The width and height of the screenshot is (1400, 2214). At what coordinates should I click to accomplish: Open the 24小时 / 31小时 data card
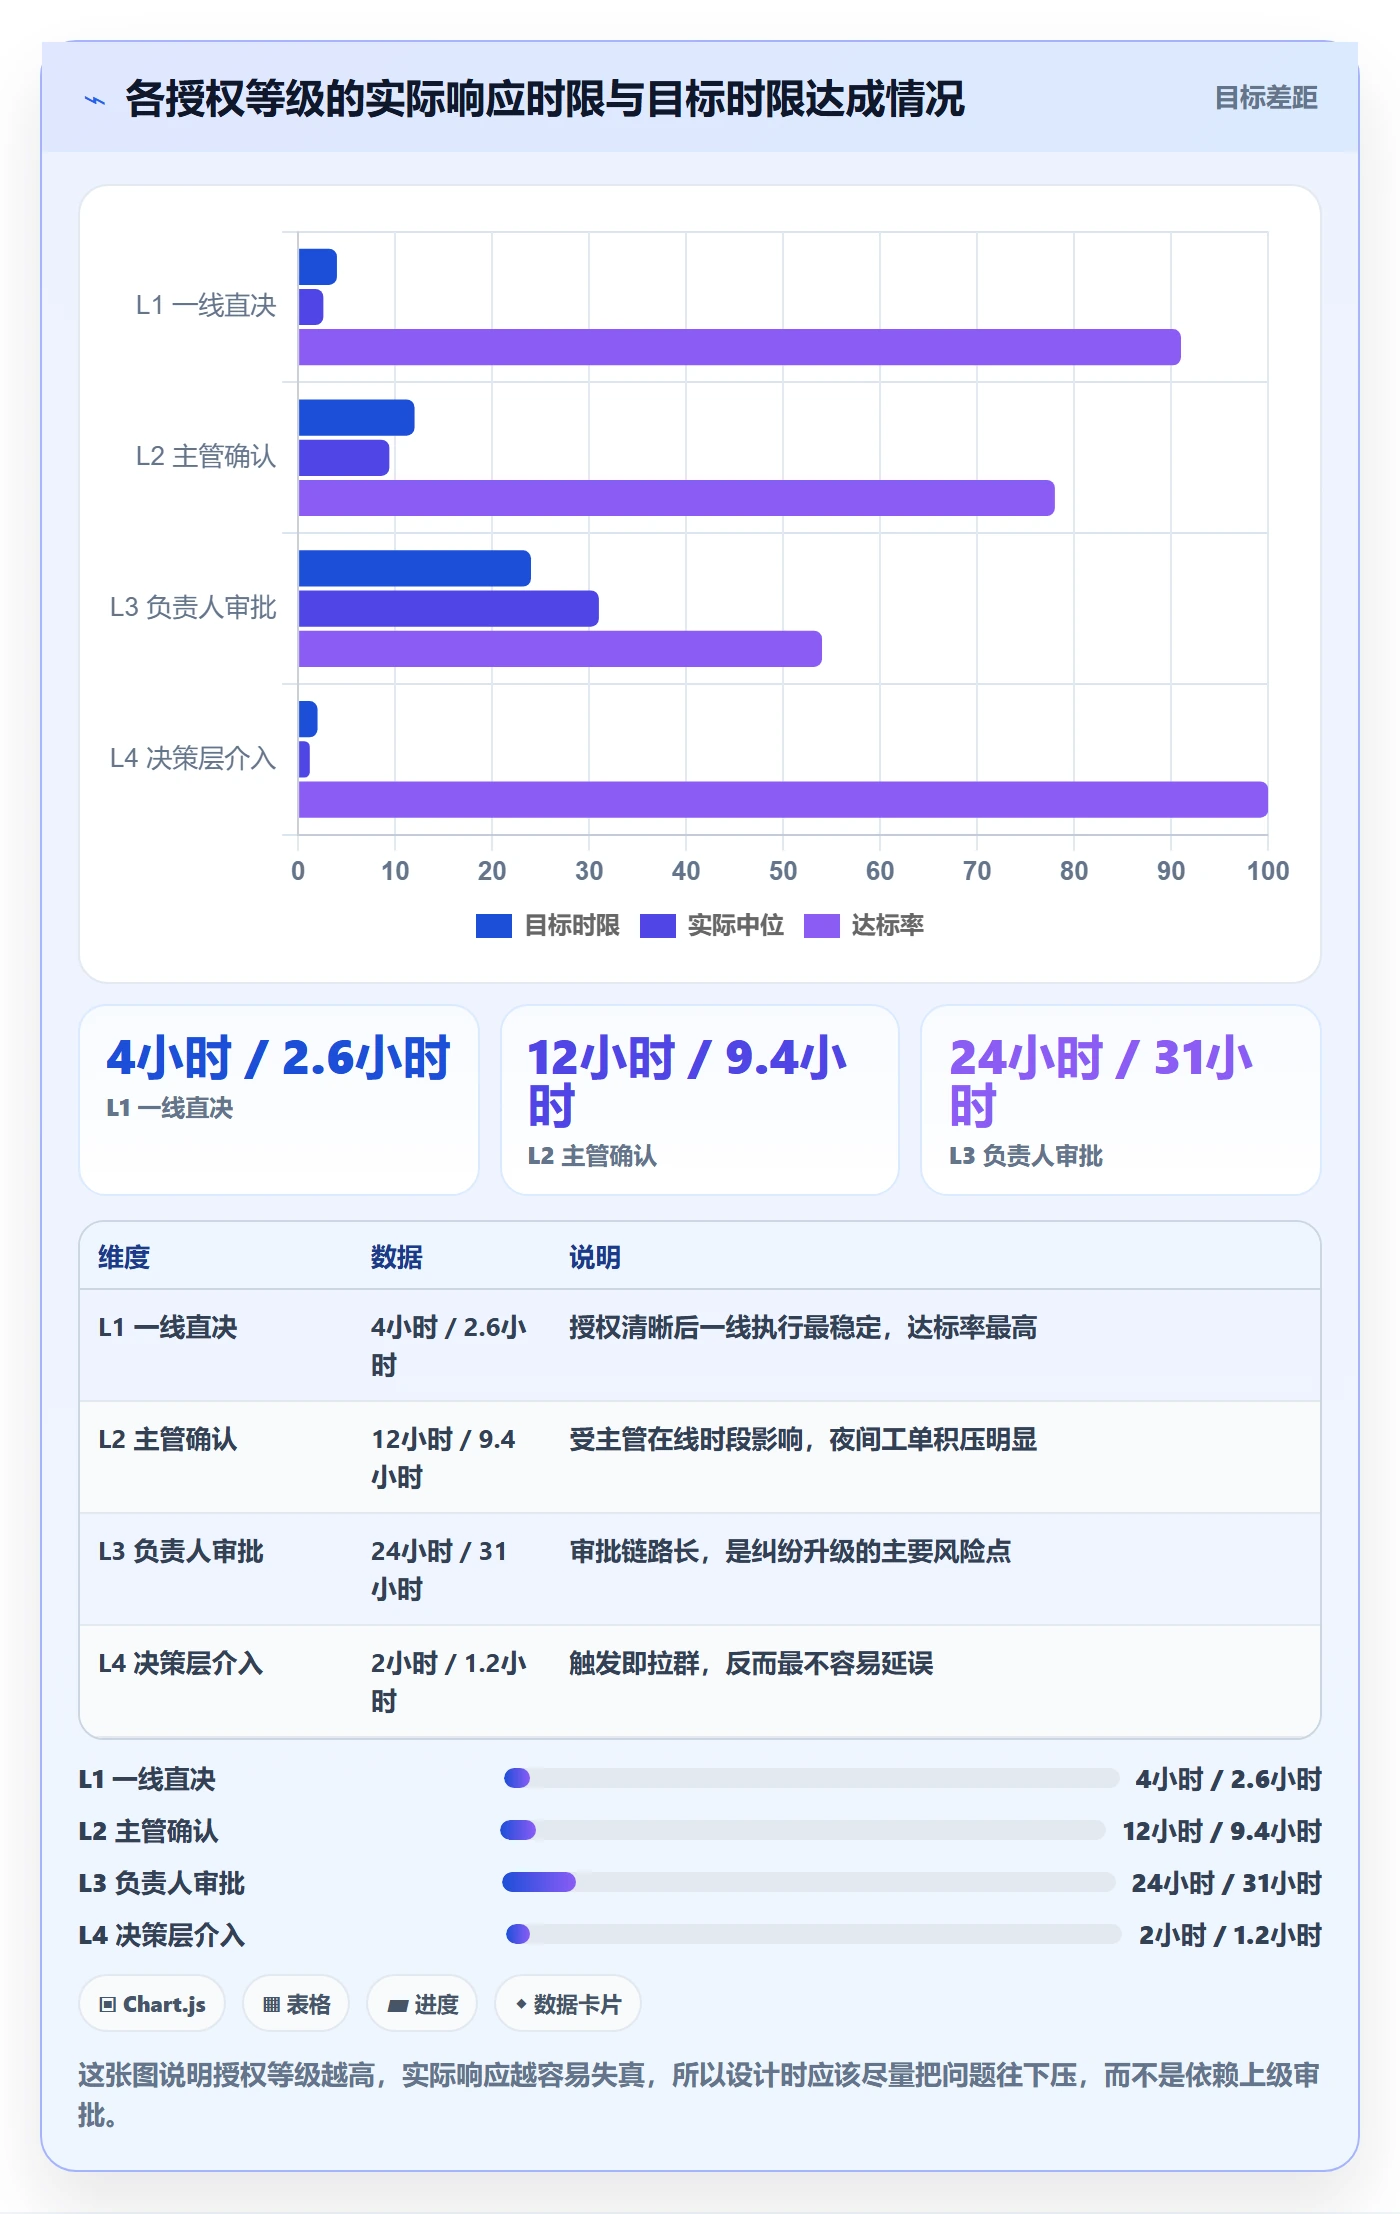(1121, 1100)
